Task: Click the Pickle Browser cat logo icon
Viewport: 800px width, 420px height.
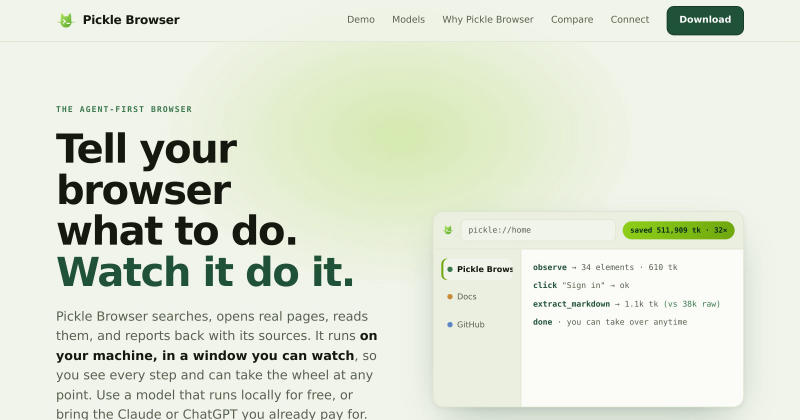Action: point(66,20)
